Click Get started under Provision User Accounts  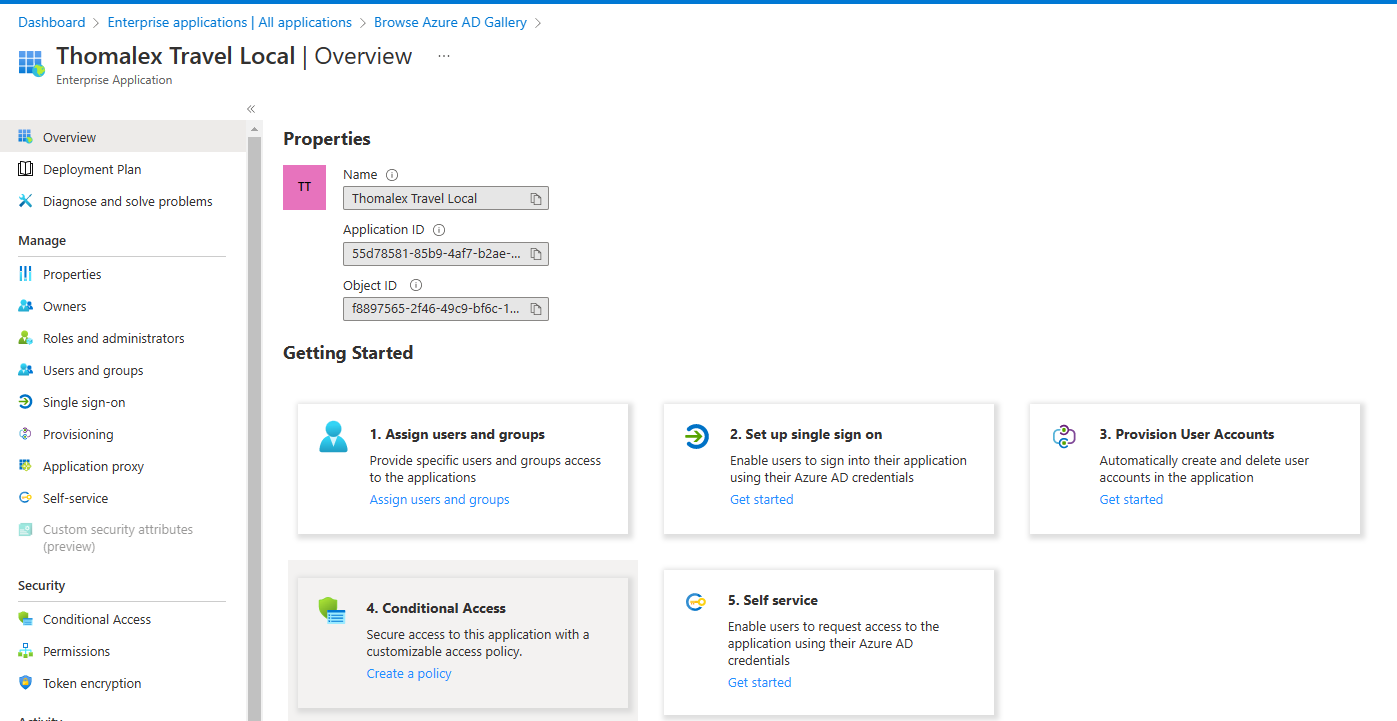coord(1131,499)
